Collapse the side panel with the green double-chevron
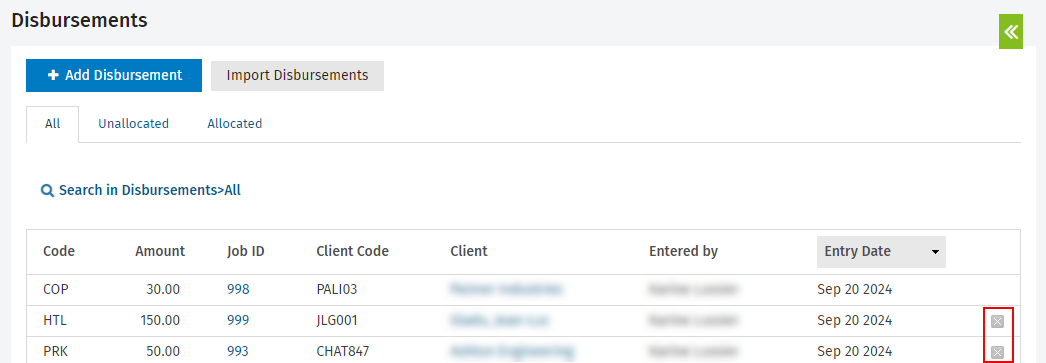 tap(1011, 31)
